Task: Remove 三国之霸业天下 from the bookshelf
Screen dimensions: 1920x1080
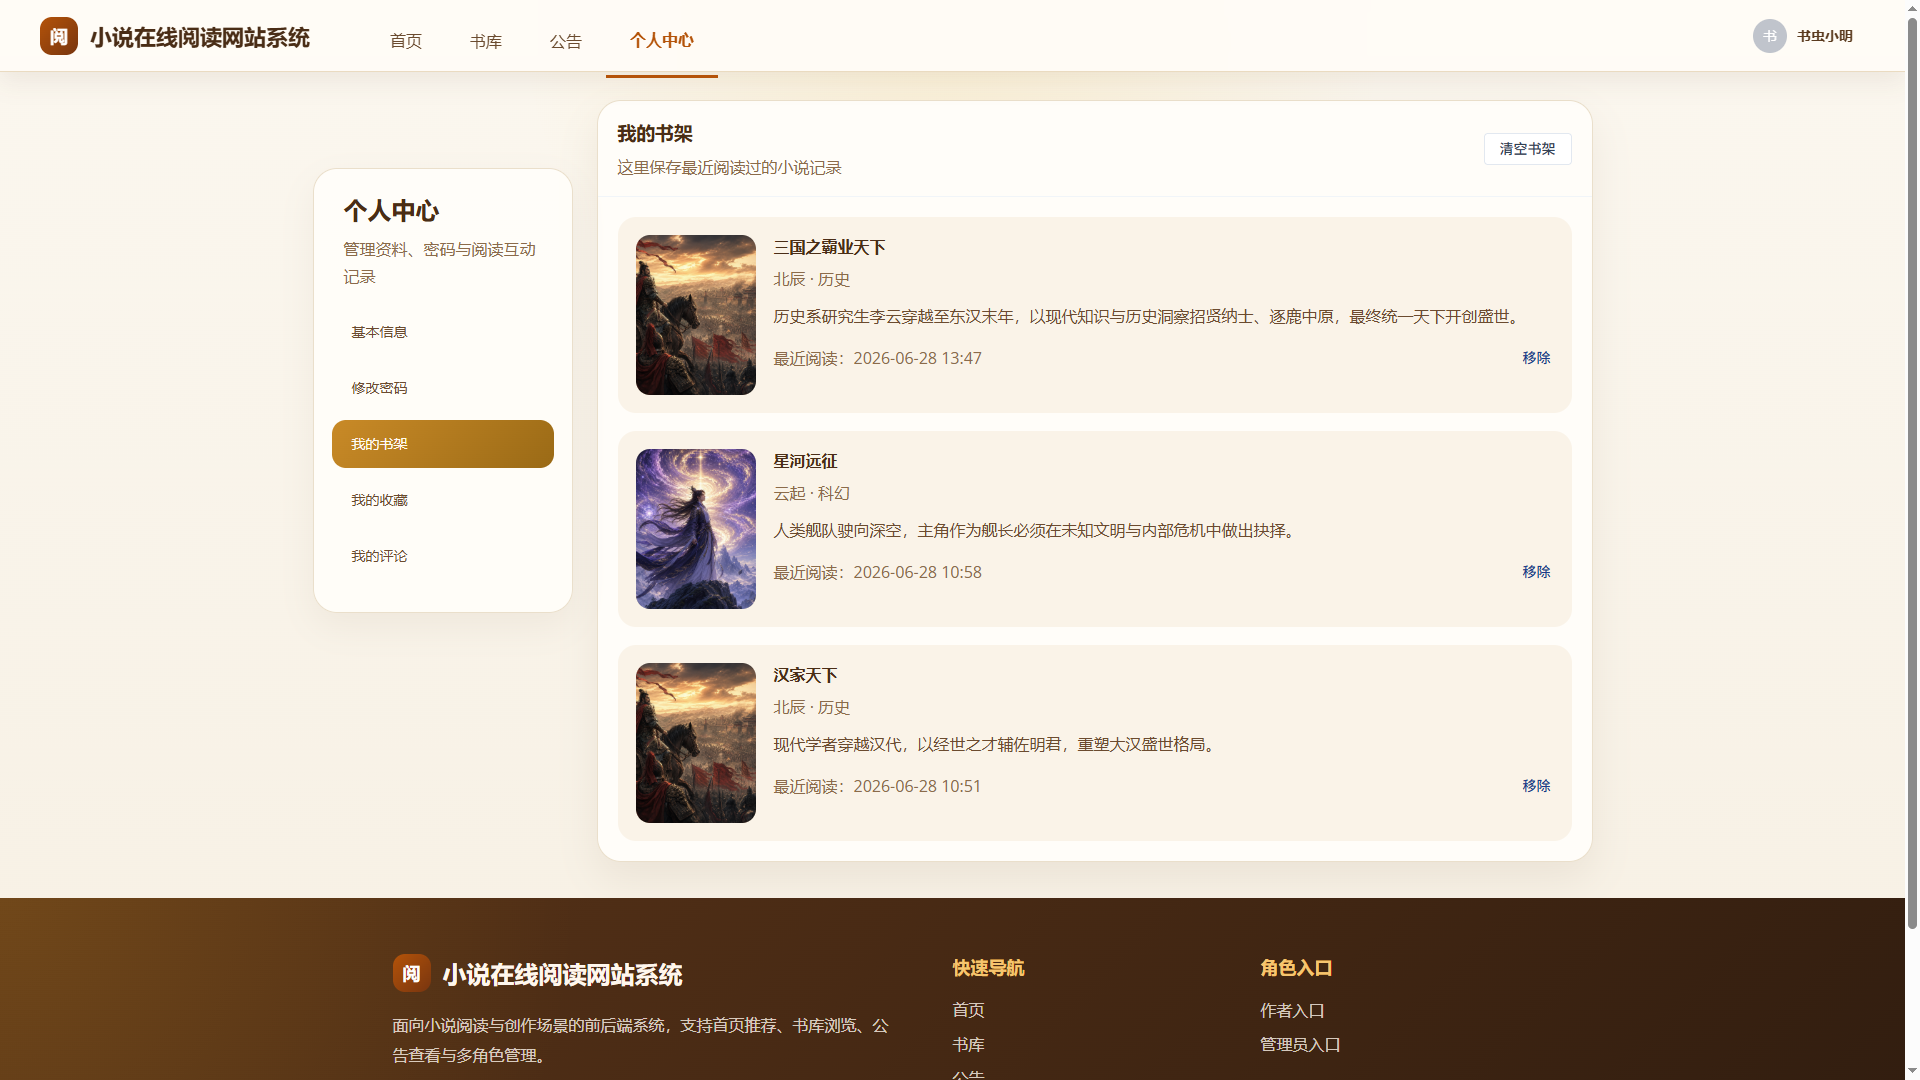Action: click(x=1536, y=358)
